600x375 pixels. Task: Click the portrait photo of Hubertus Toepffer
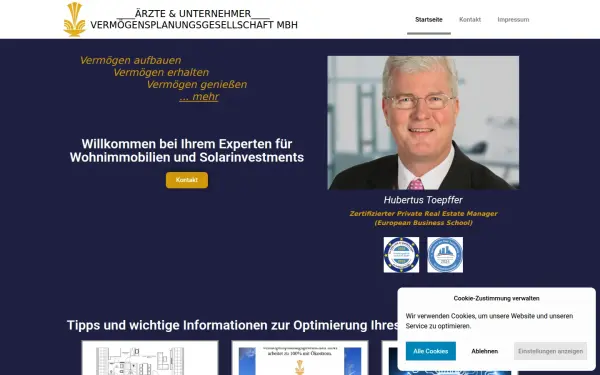(x=423, y=123)
